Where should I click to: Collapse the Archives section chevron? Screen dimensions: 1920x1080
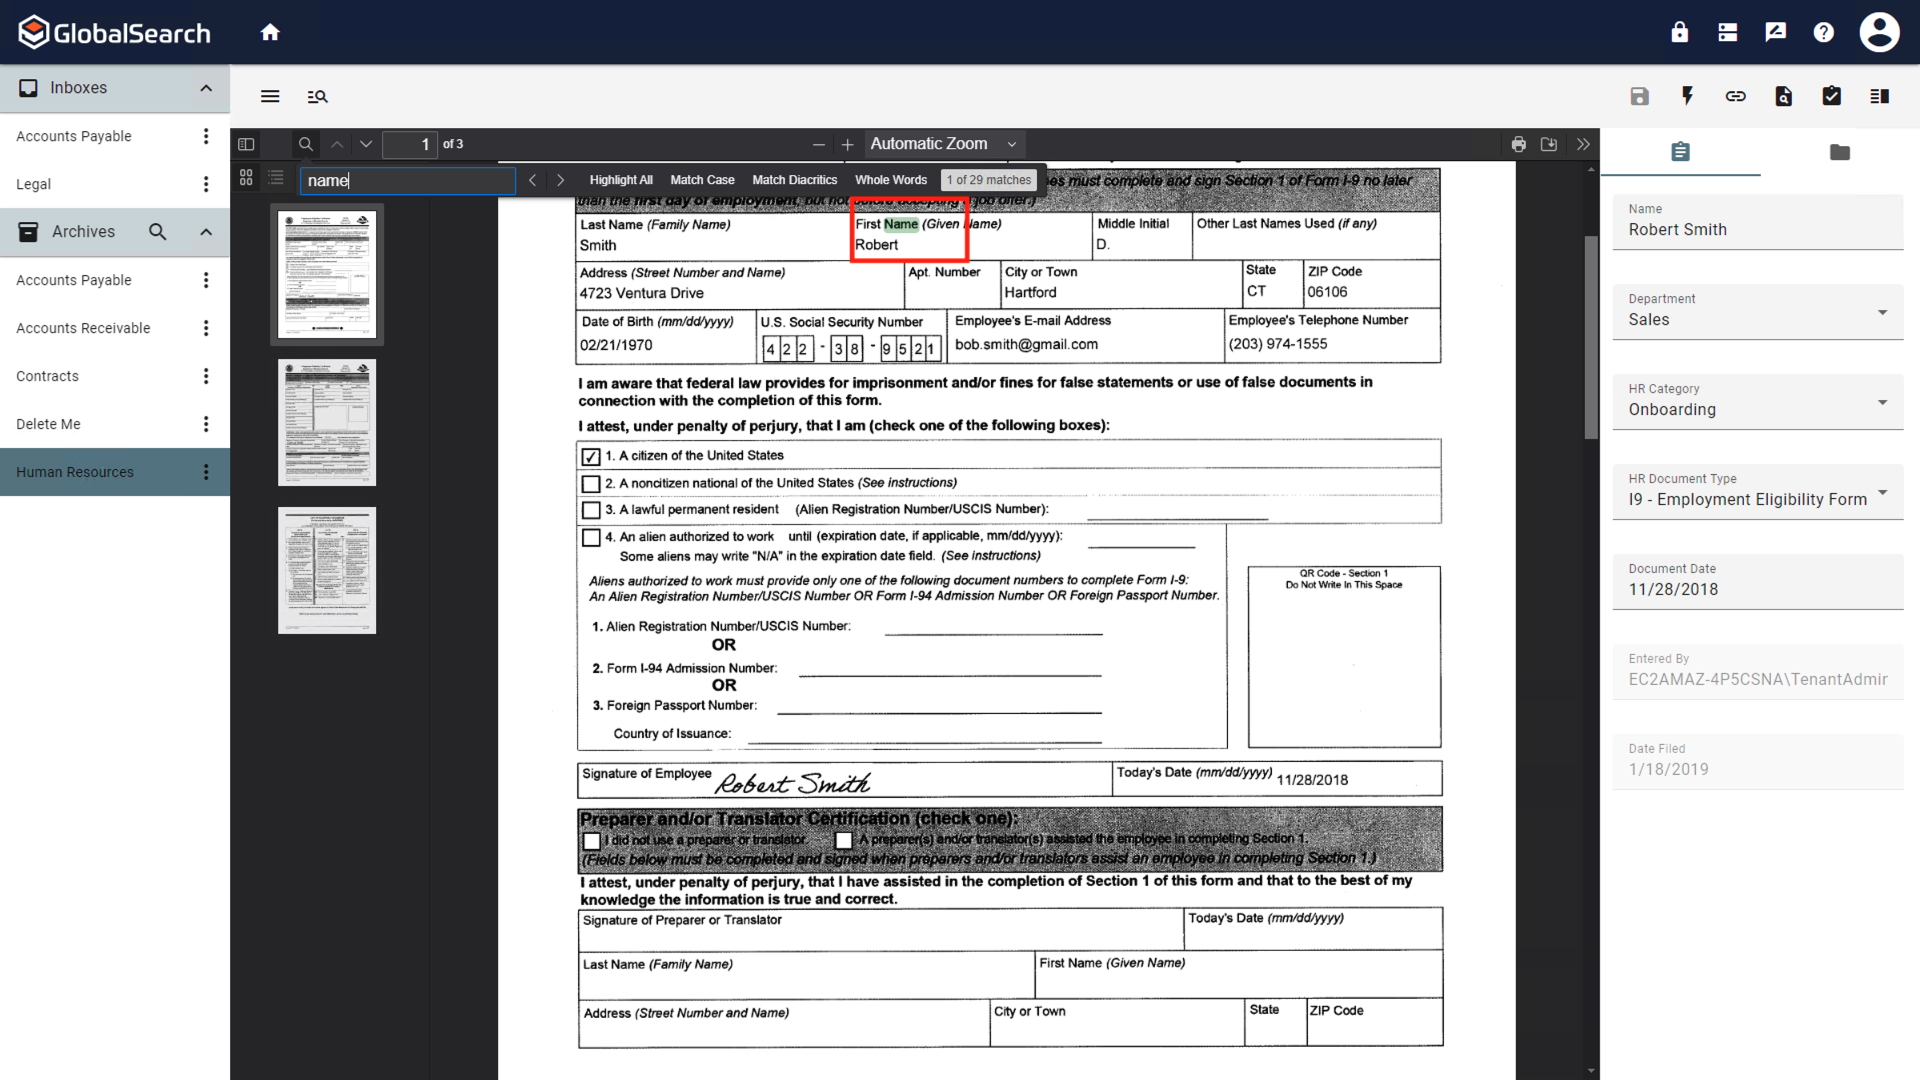click(206, 232)
